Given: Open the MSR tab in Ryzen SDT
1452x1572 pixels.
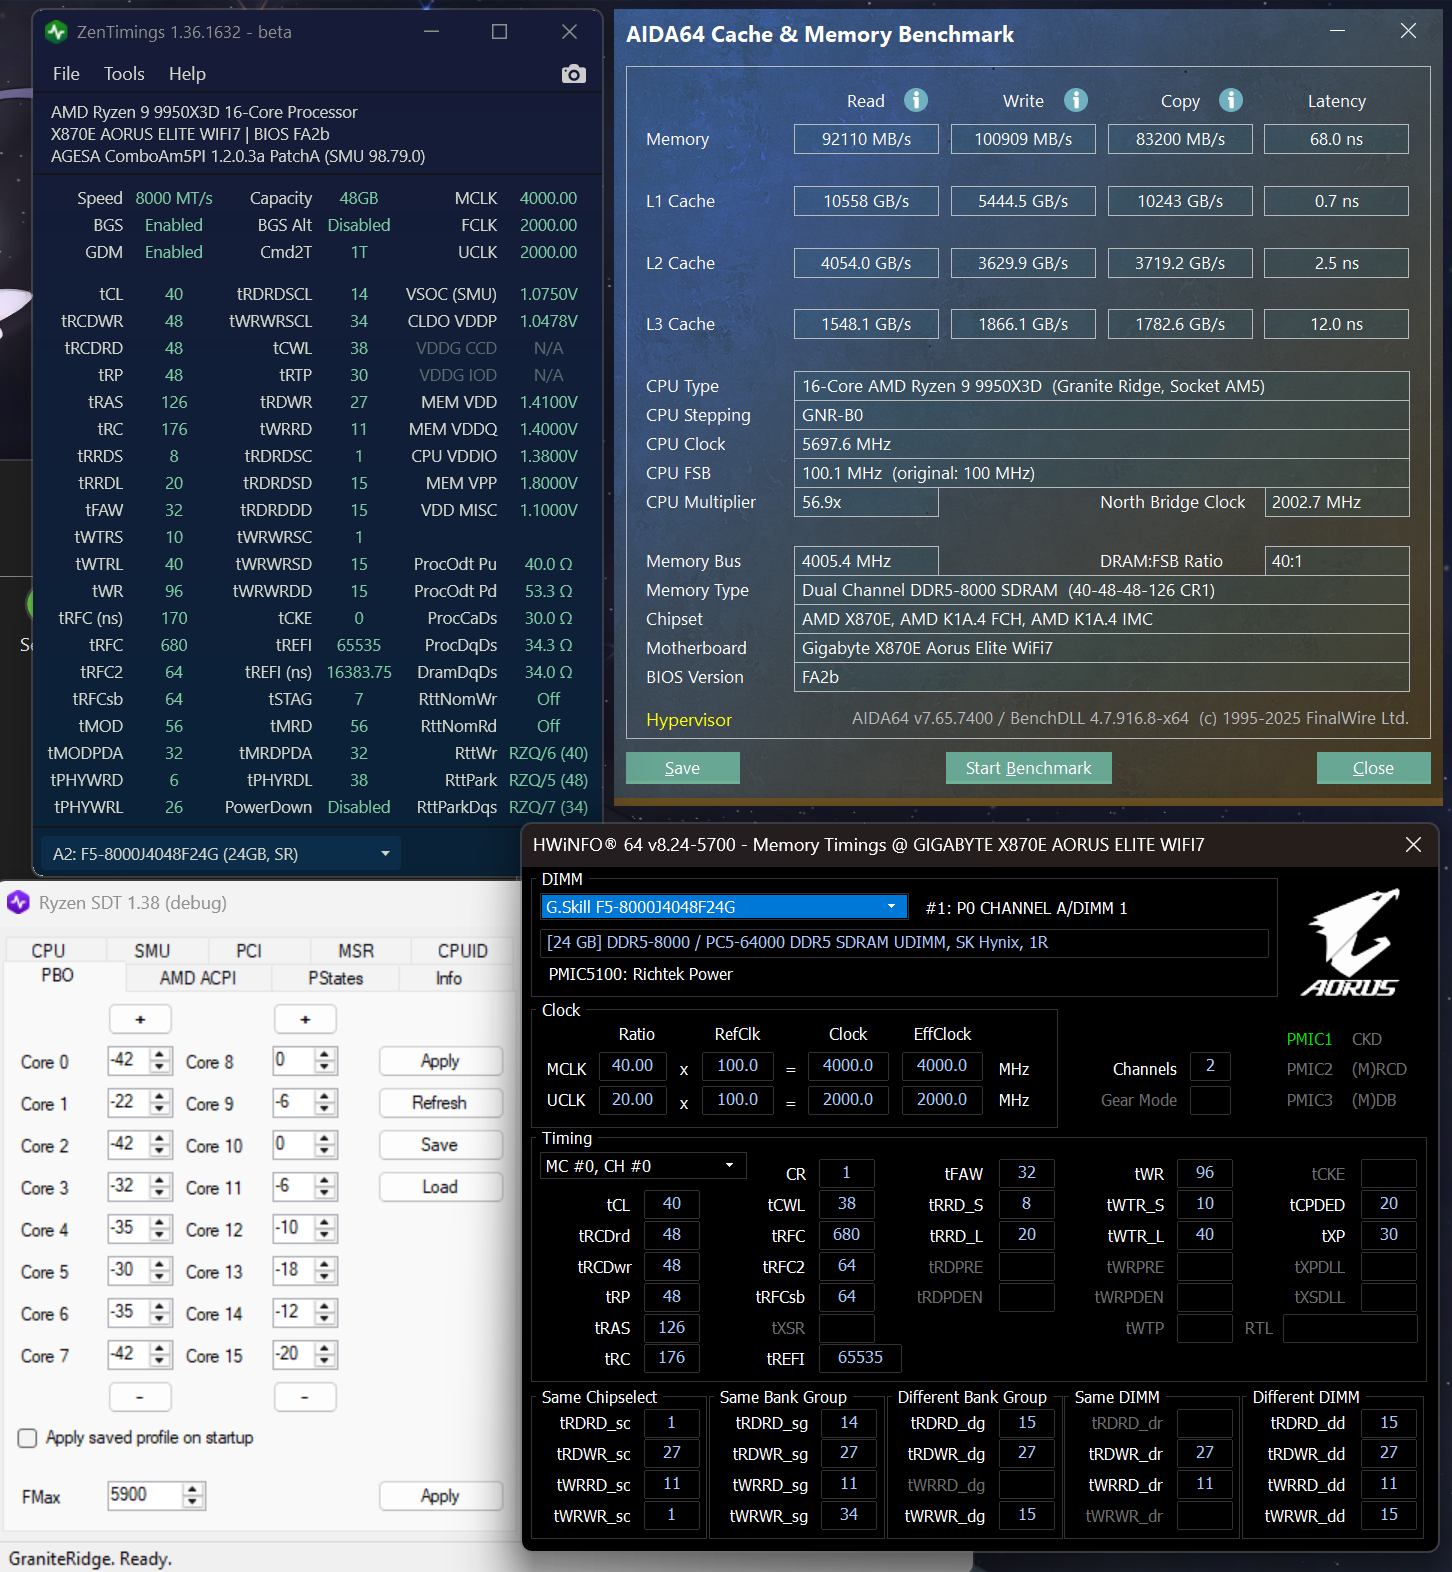Looking at the screenshot, I should [x=356, y=951].
